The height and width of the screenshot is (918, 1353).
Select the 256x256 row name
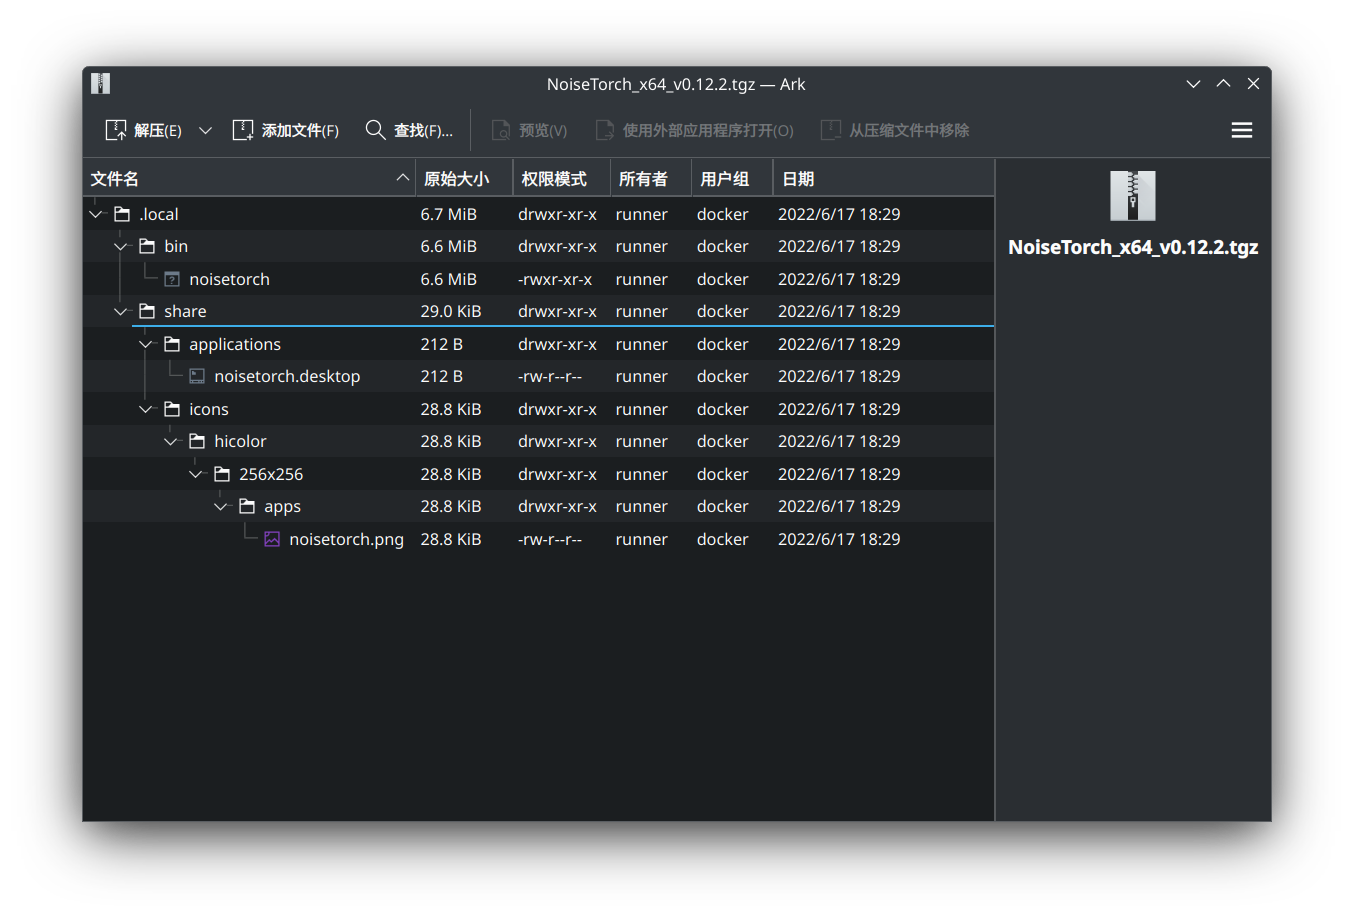[271, 474]
